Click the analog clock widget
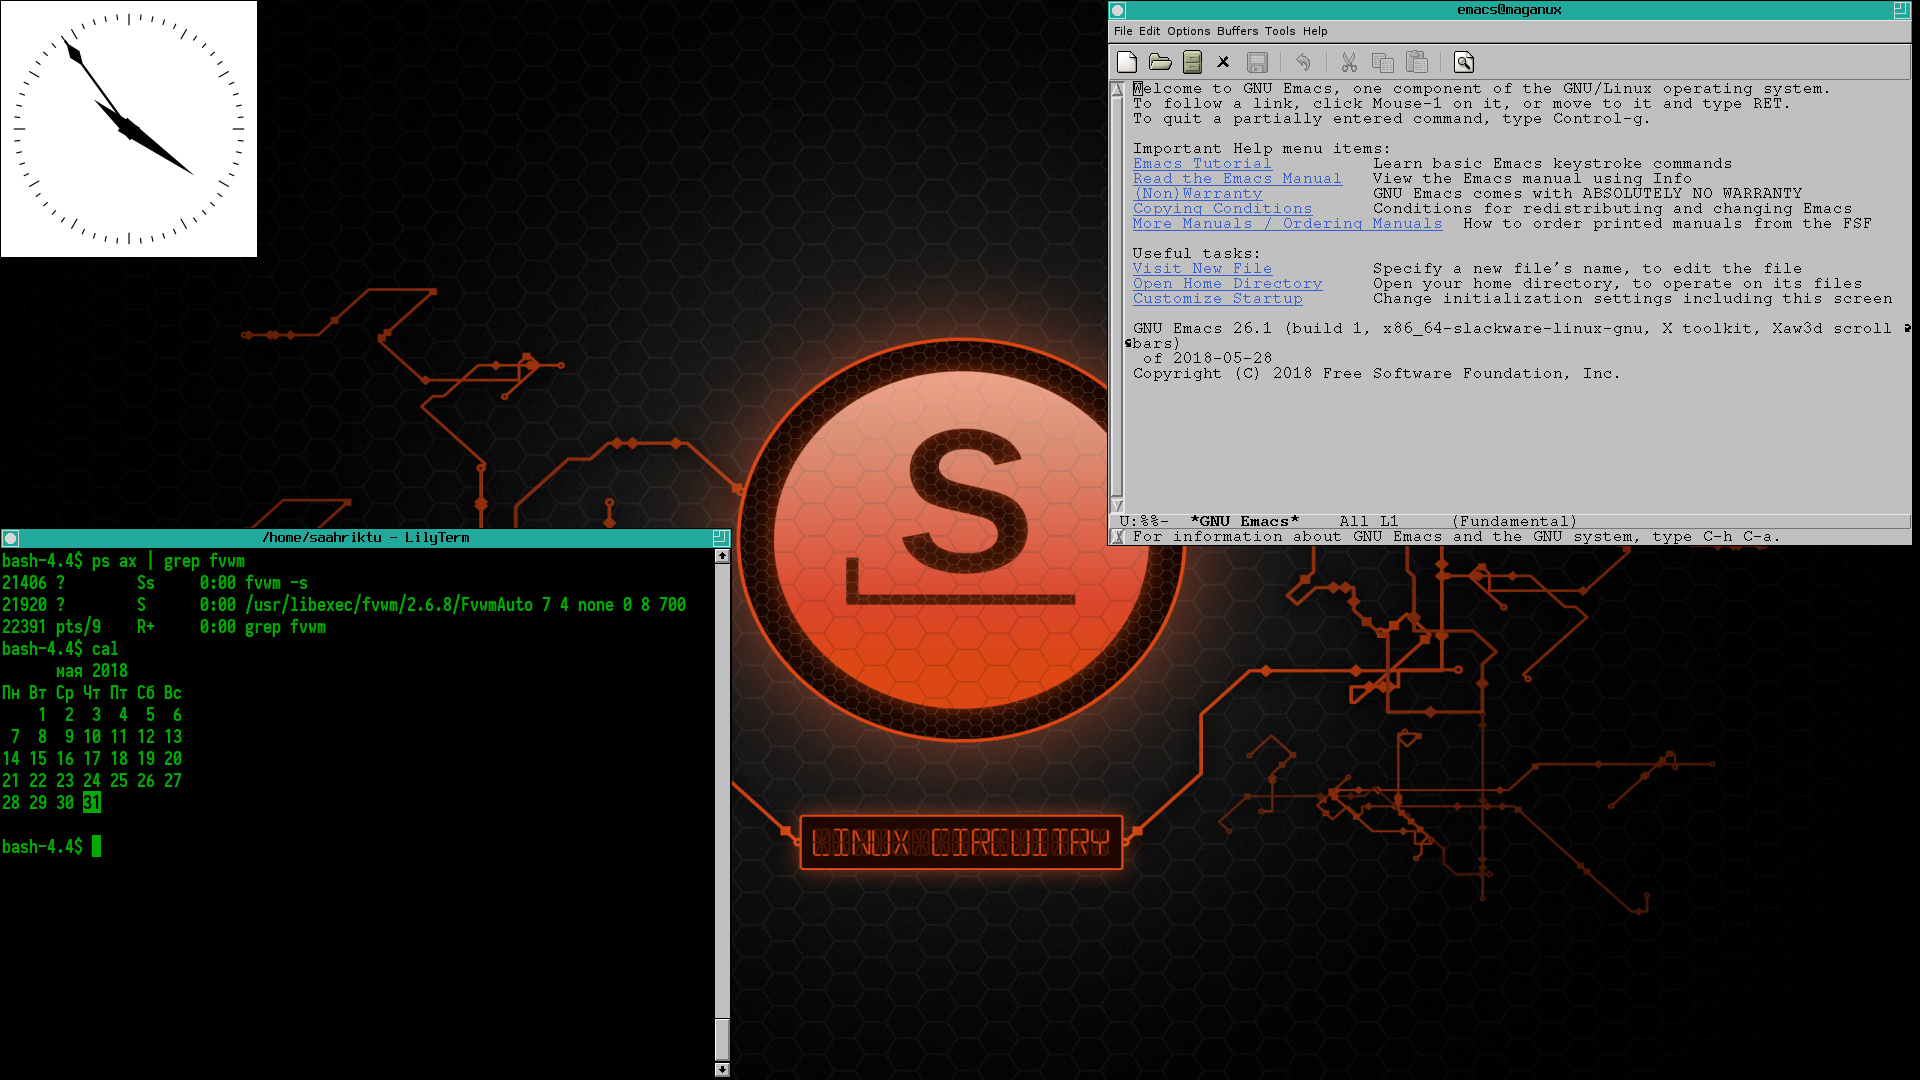The height and width of the screenshot is (1080, 1920). click(129, 129)
